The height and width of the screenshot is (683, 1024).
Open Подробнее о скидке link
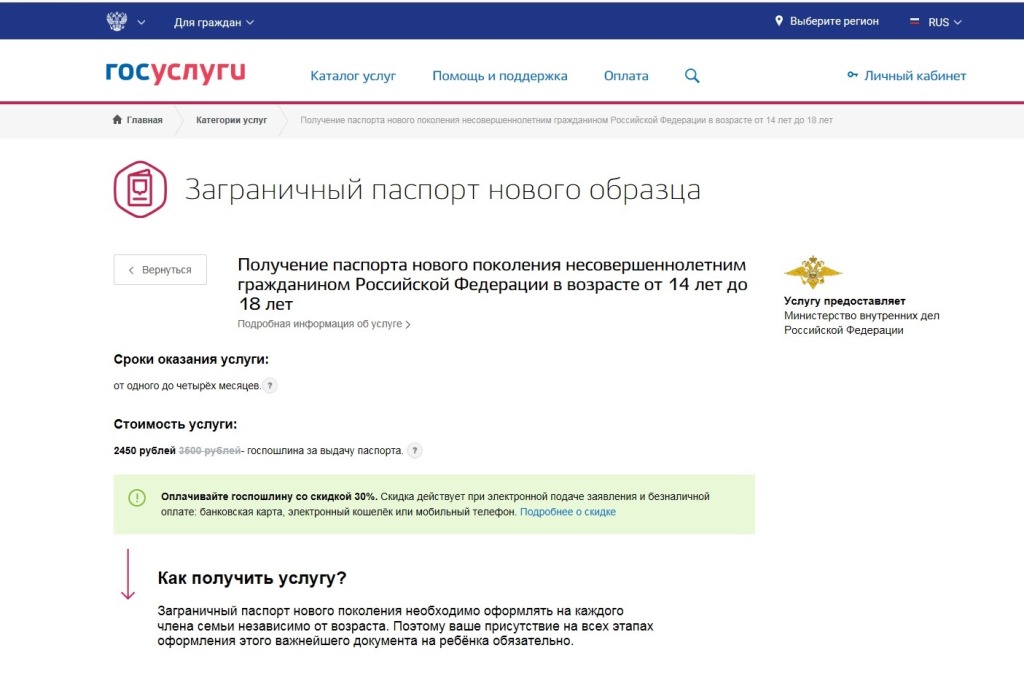568,512
